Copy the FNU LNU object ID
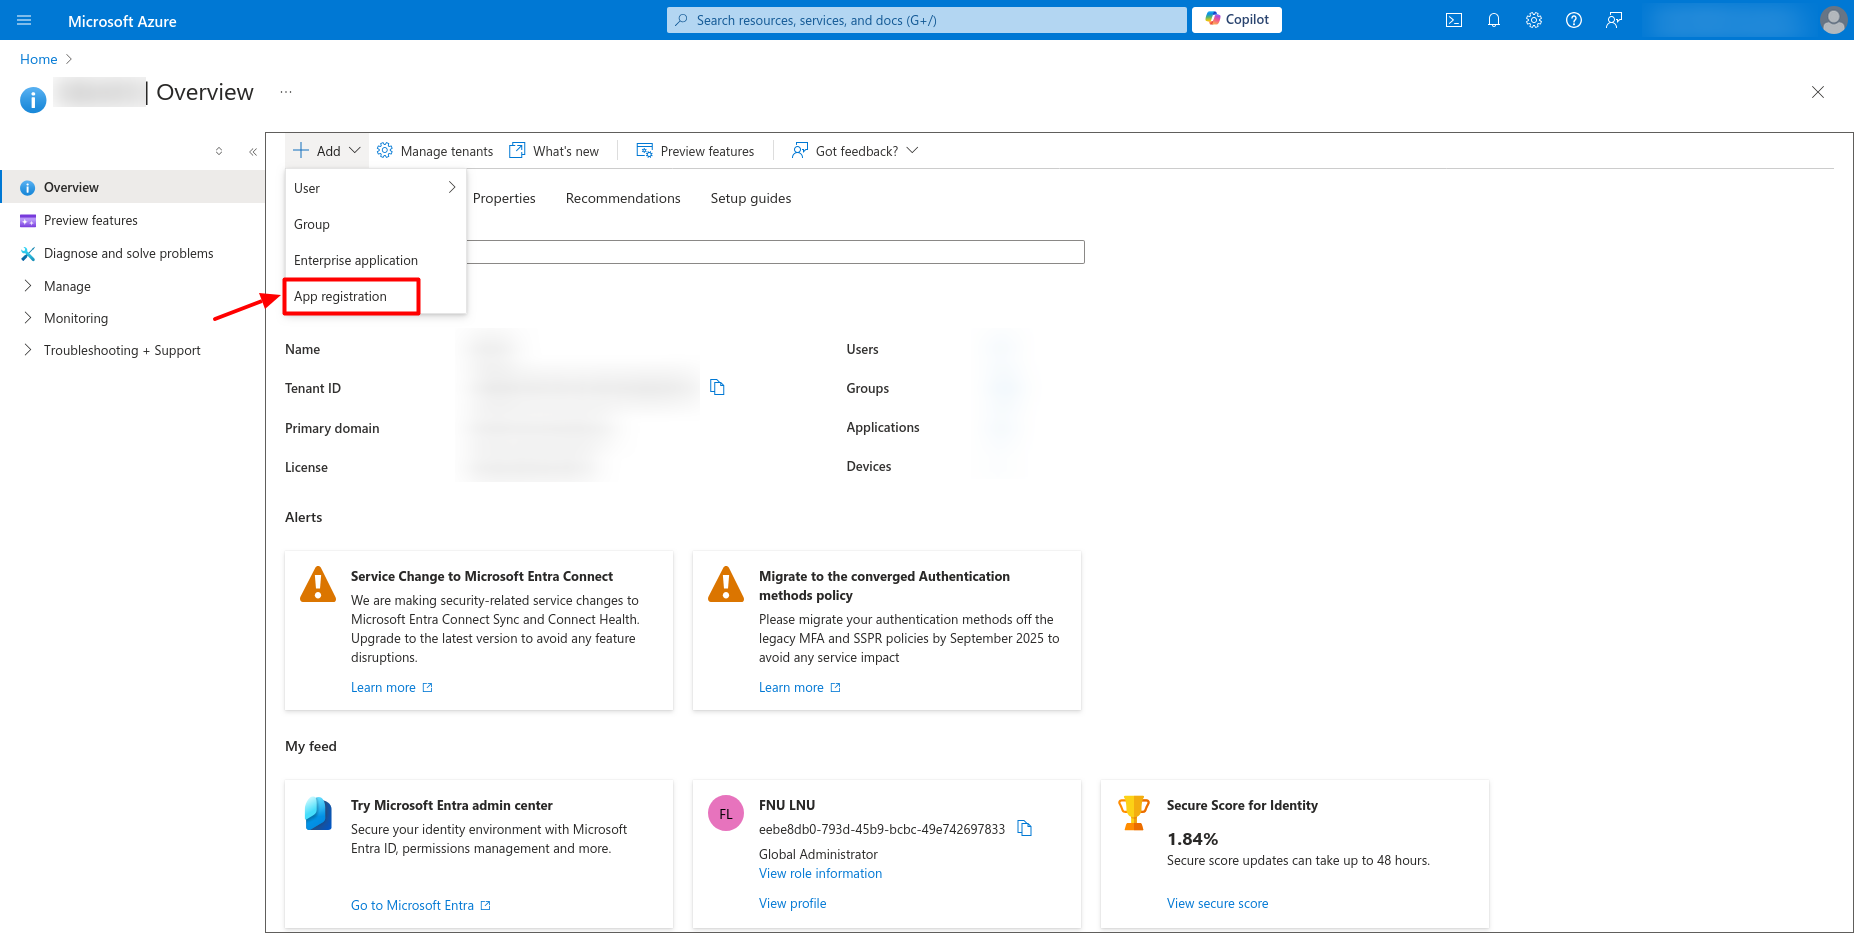 point(1024,828)
